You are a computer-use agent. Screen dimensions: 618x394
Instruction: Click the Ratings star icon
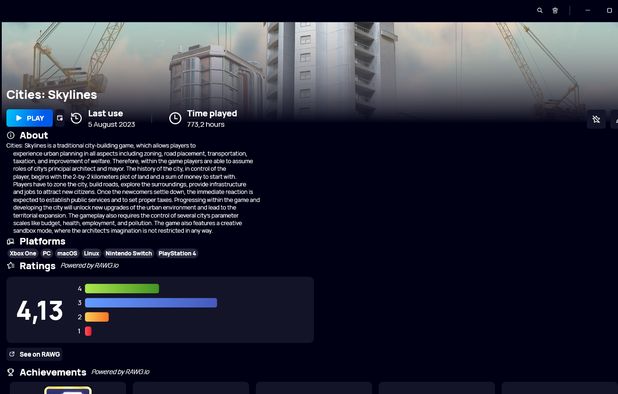tap(11, 266)
